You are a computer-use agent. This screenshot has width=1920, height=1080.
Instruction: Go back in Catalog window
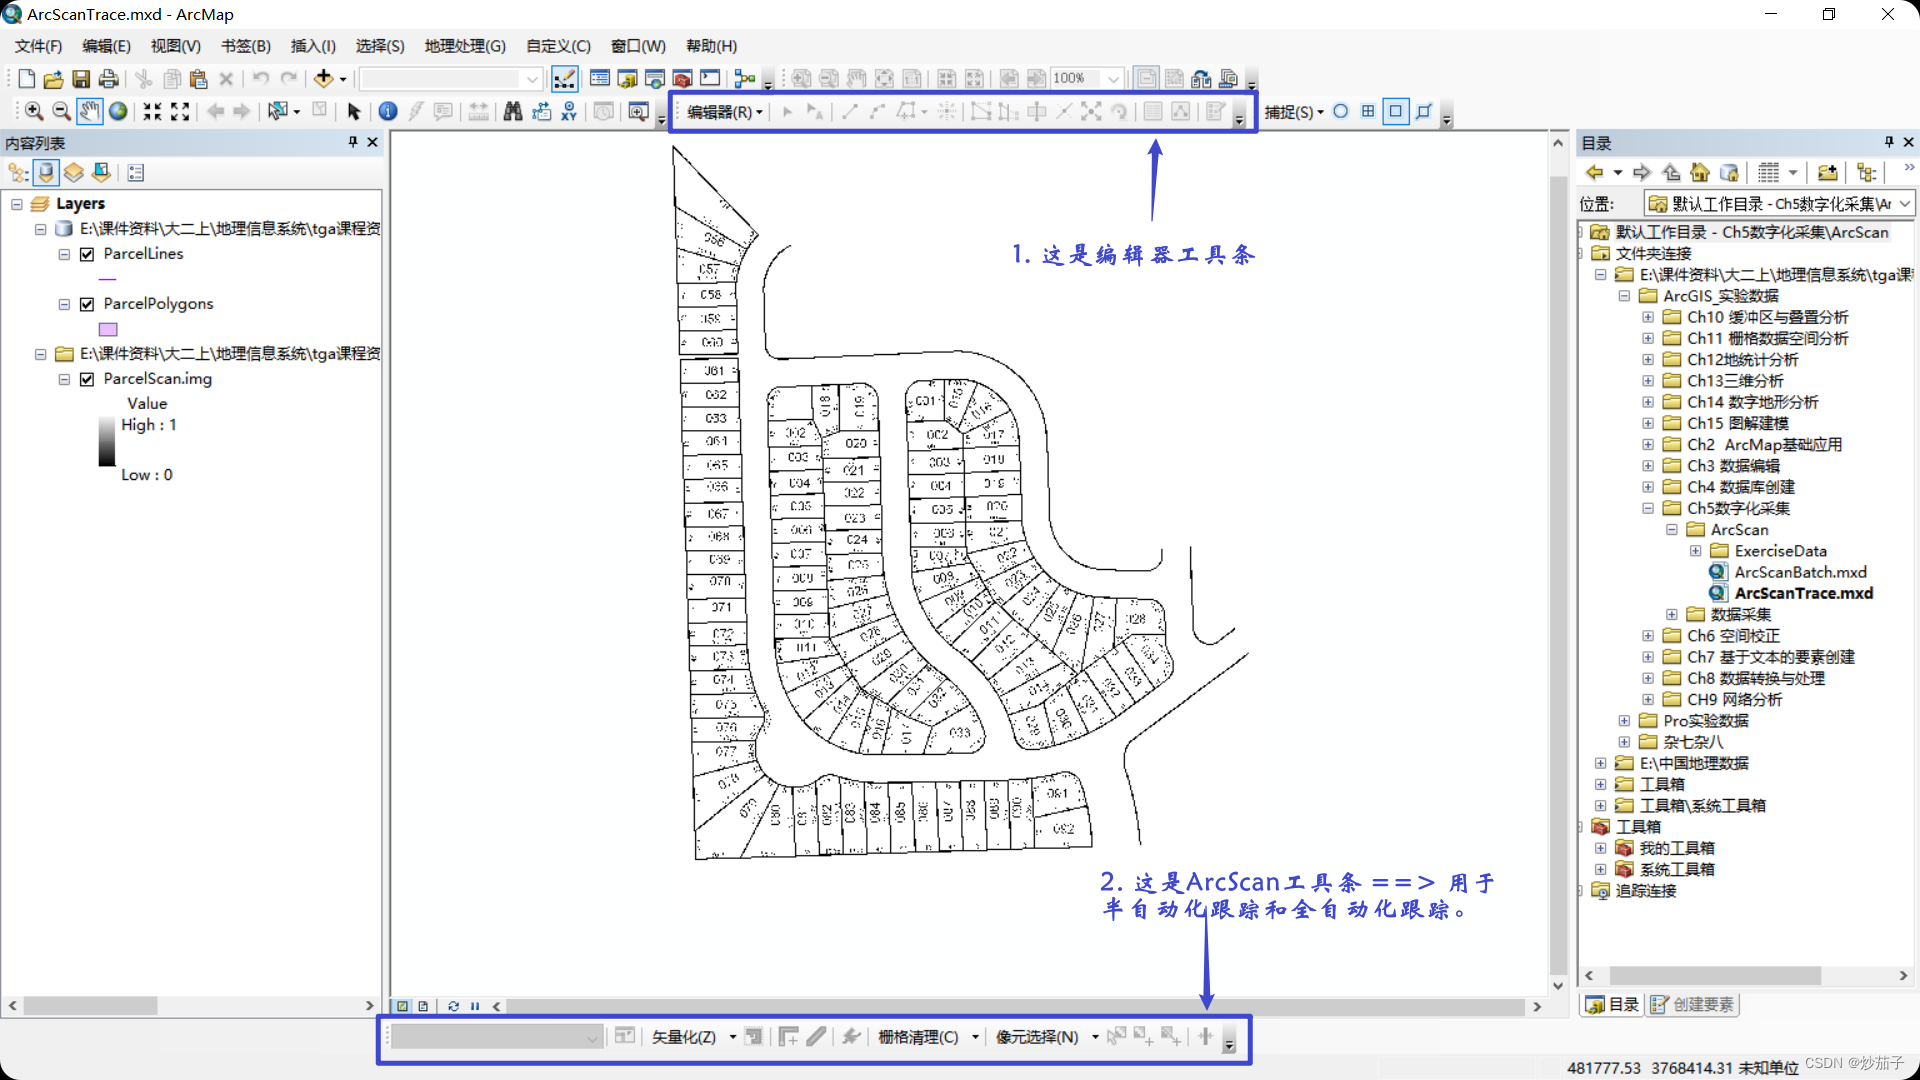[1595, 173]
